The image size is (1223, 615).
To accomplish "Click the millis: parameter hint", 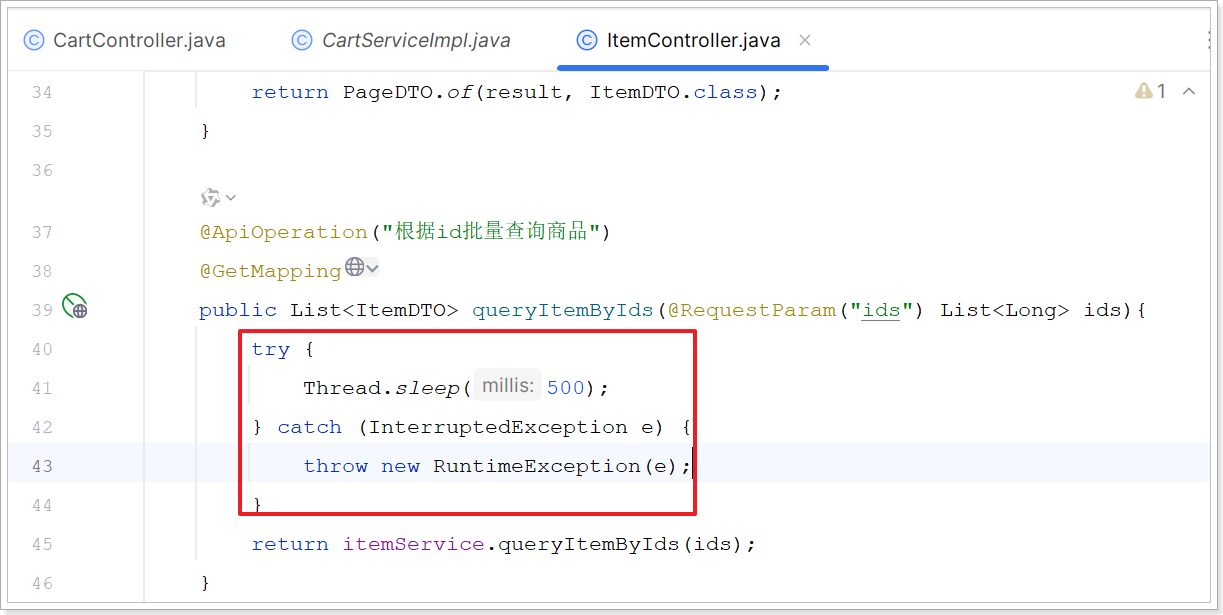I will (508, 386).
